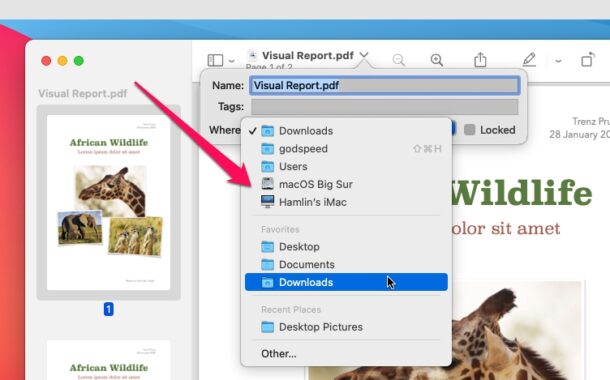
Task: Click the zoom out magnifier
Action: click(x=398, y=60)
